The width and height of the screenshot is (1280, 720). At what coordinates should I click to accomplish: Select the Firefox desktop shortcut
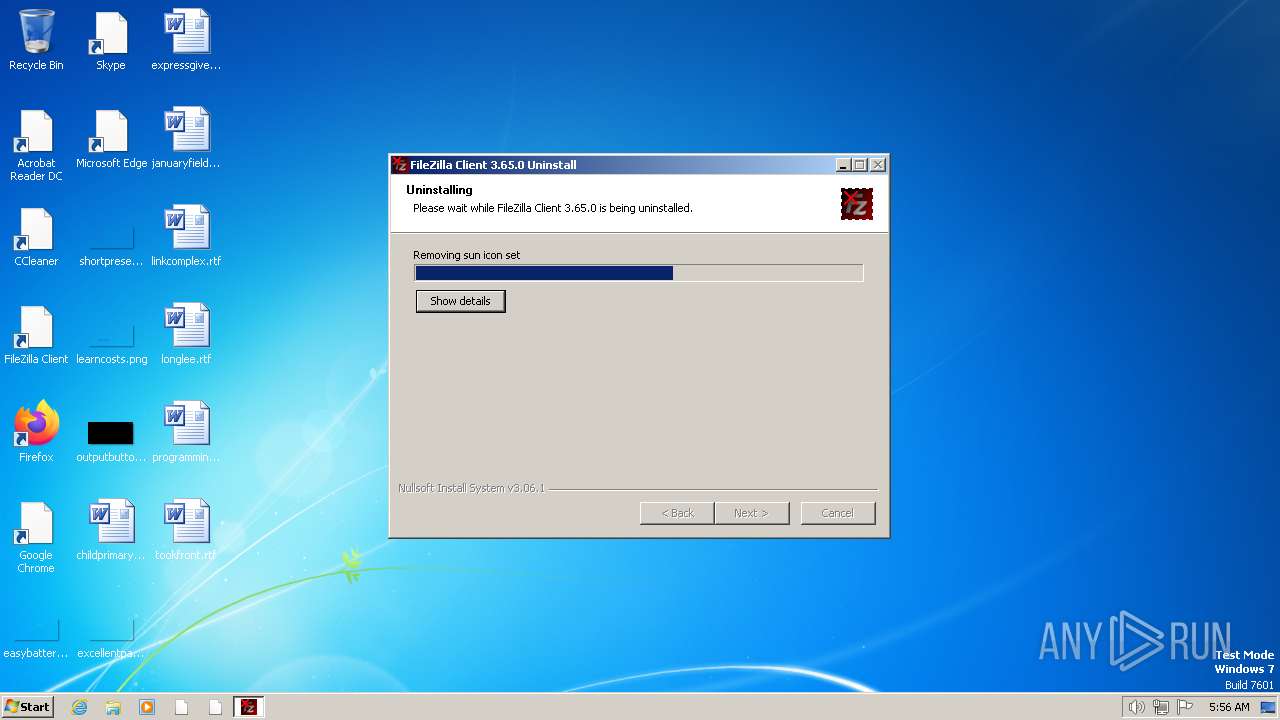[x=36, y=432]
